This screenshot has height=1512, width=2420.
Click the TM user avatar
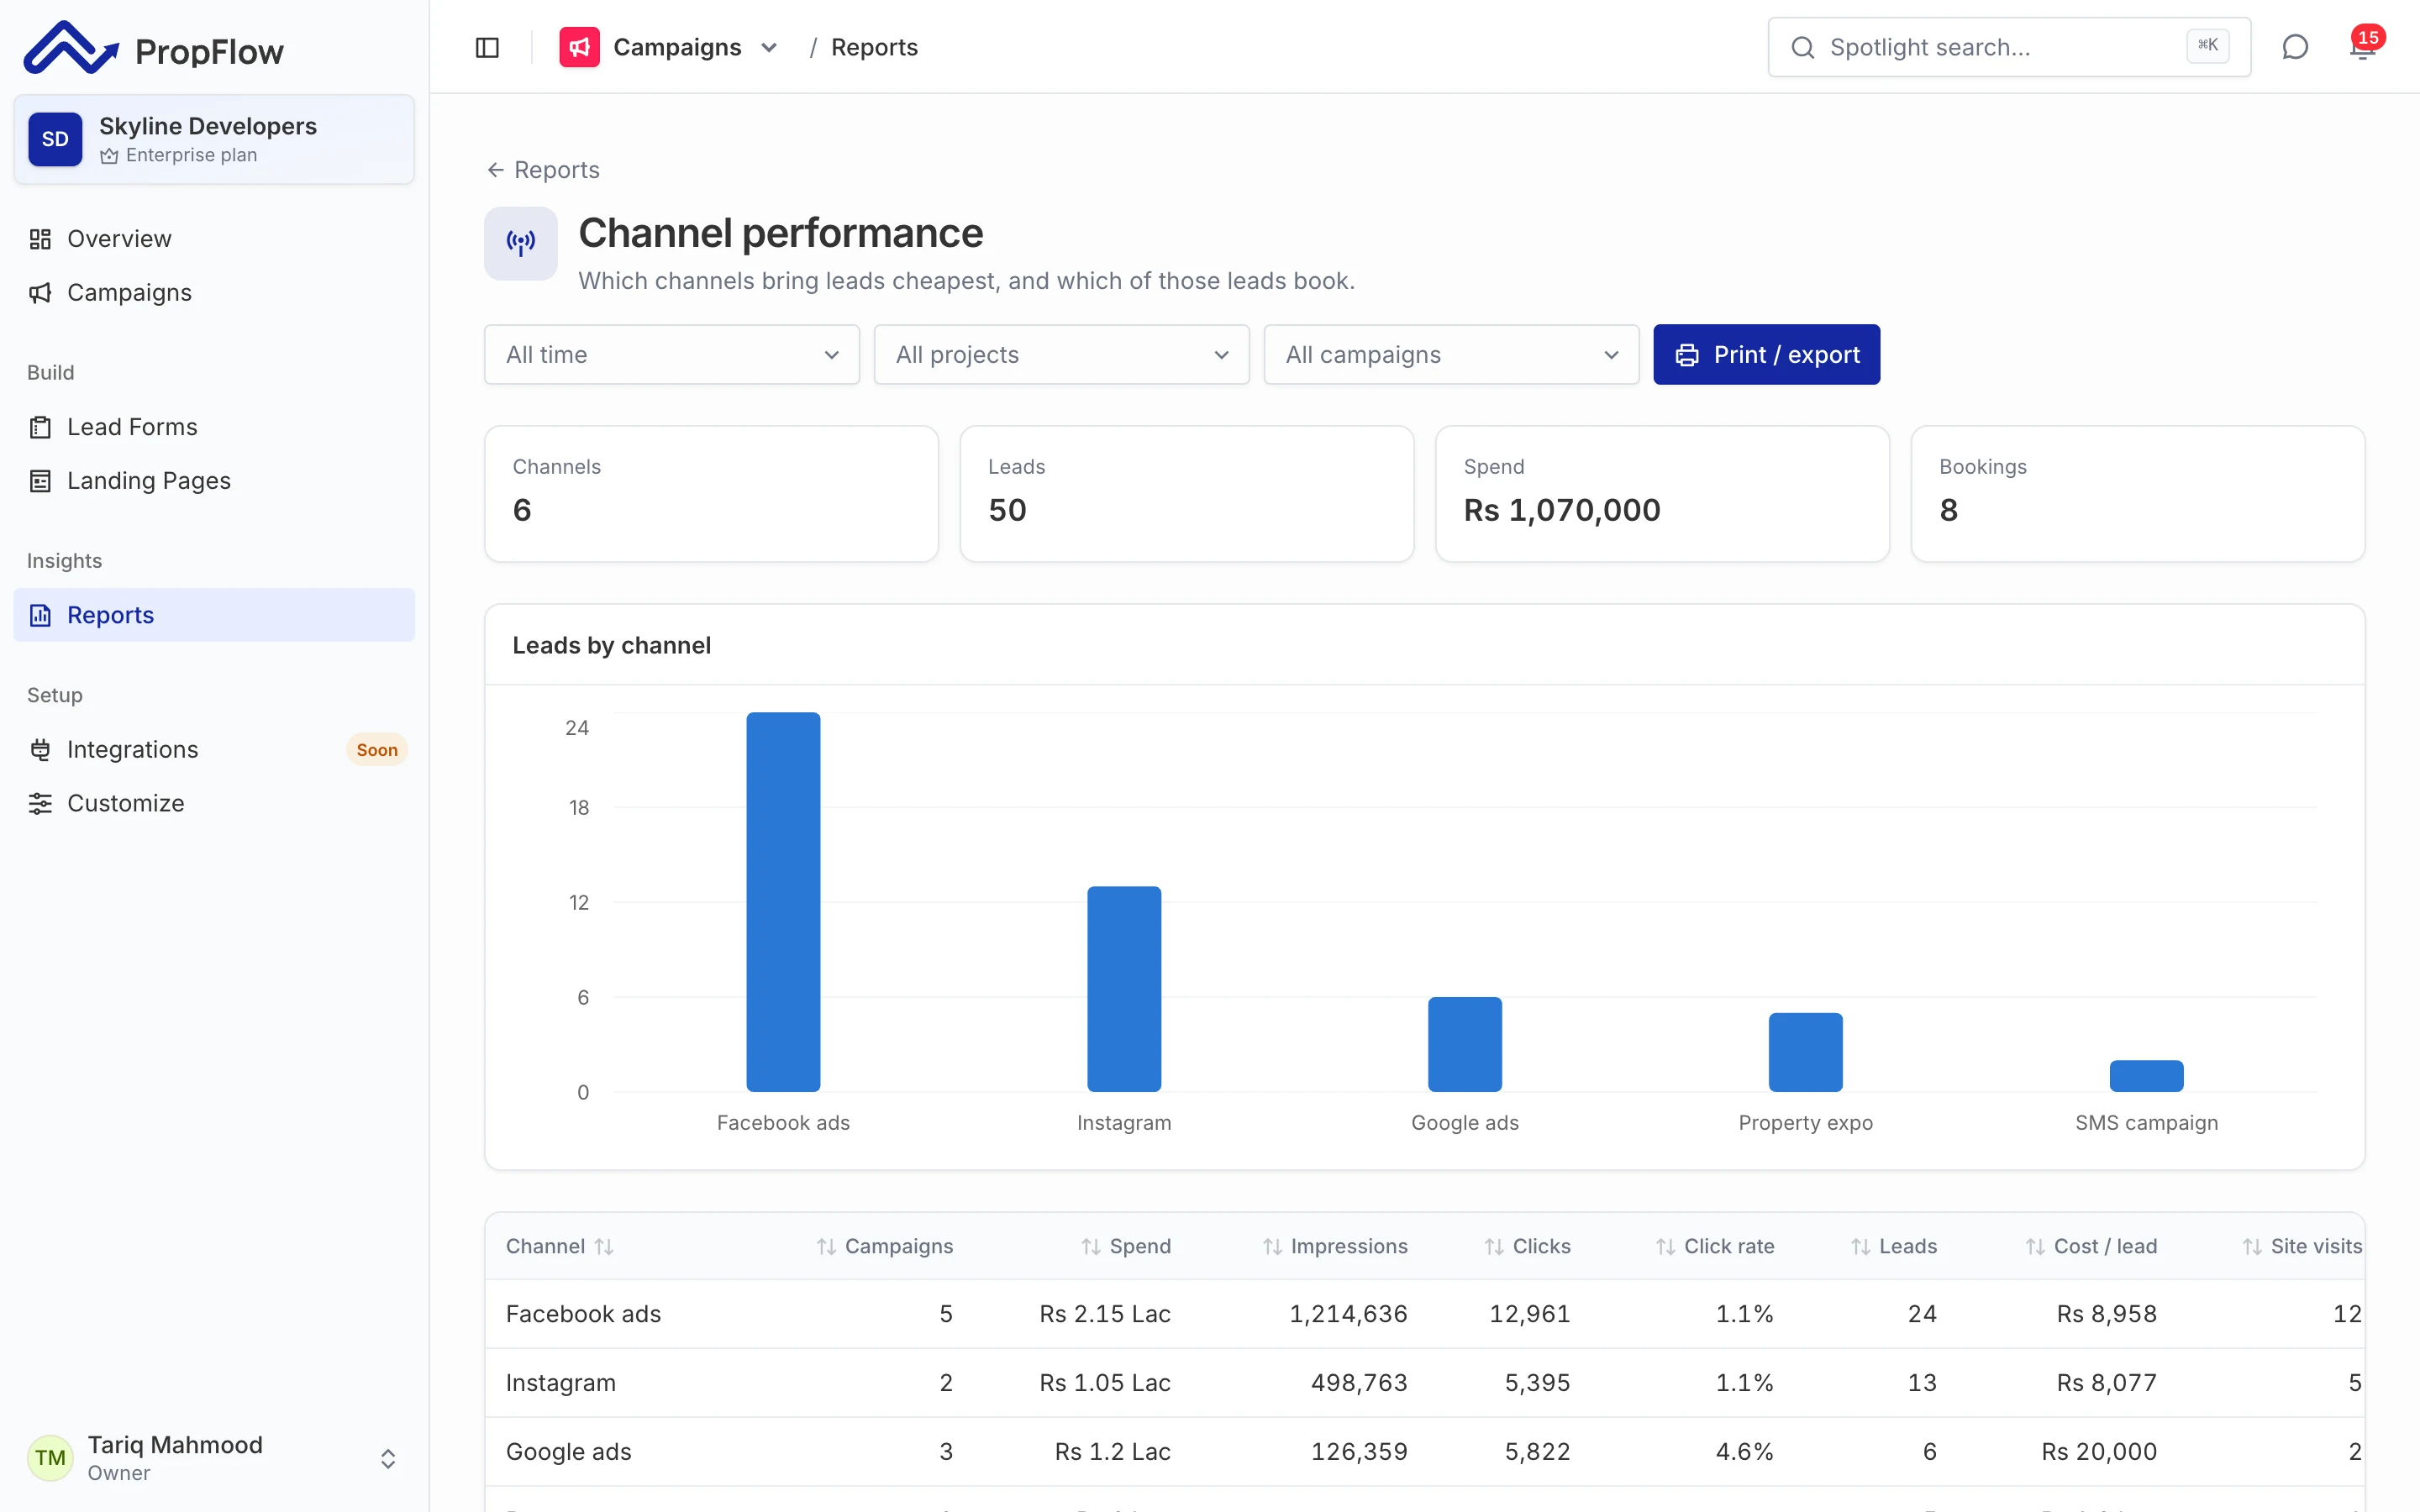click(50, 1457)
